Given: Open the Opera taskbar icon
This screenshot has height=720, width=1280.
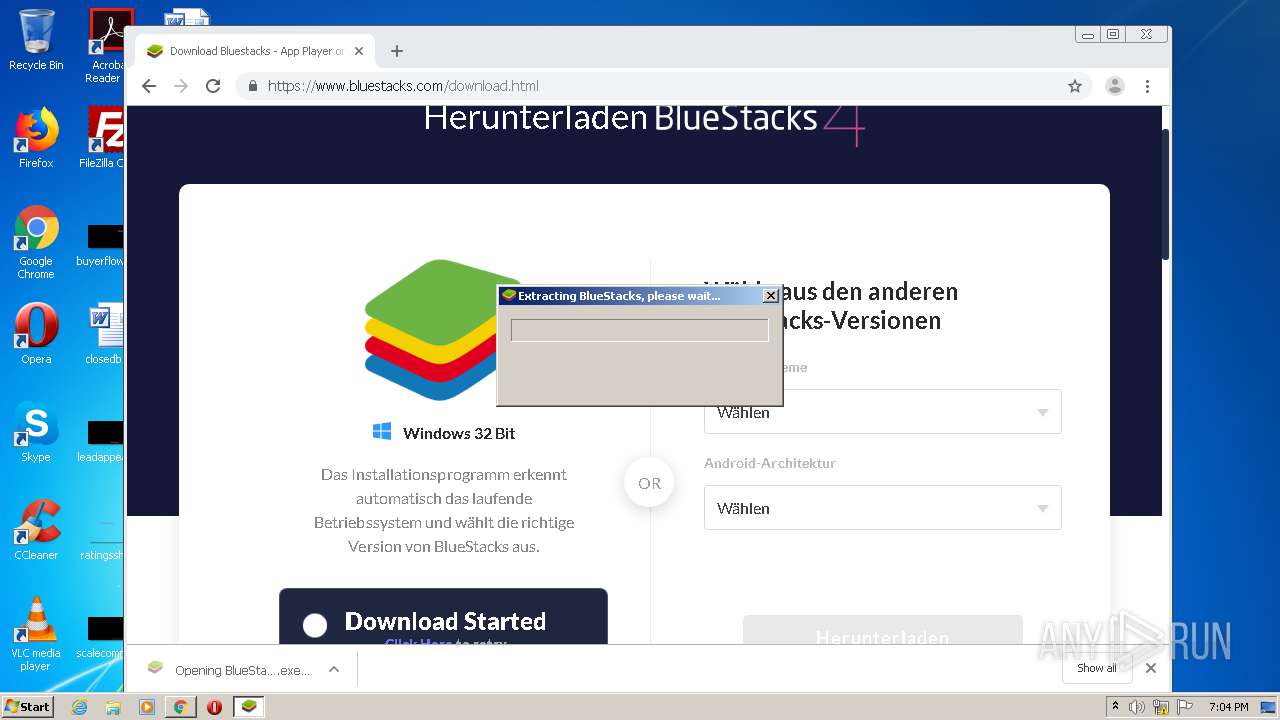Looking at the screenshot, I should pos(214,707).
